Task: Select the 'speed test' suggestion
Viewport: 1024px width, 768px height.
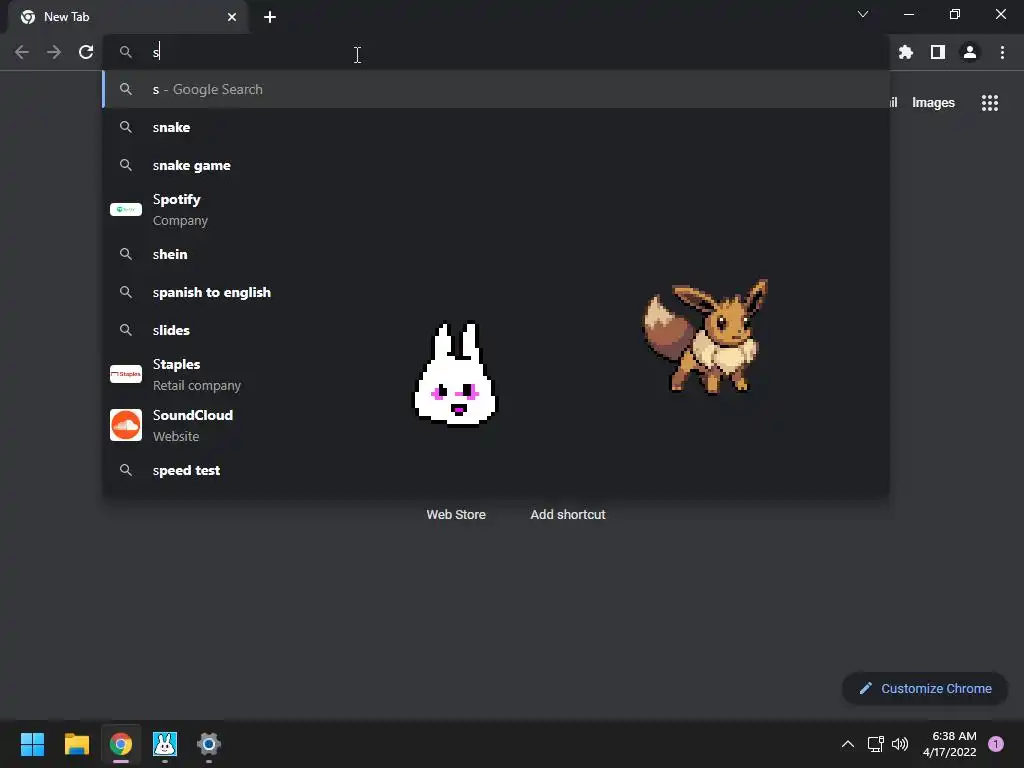Action: coord(496,470)
